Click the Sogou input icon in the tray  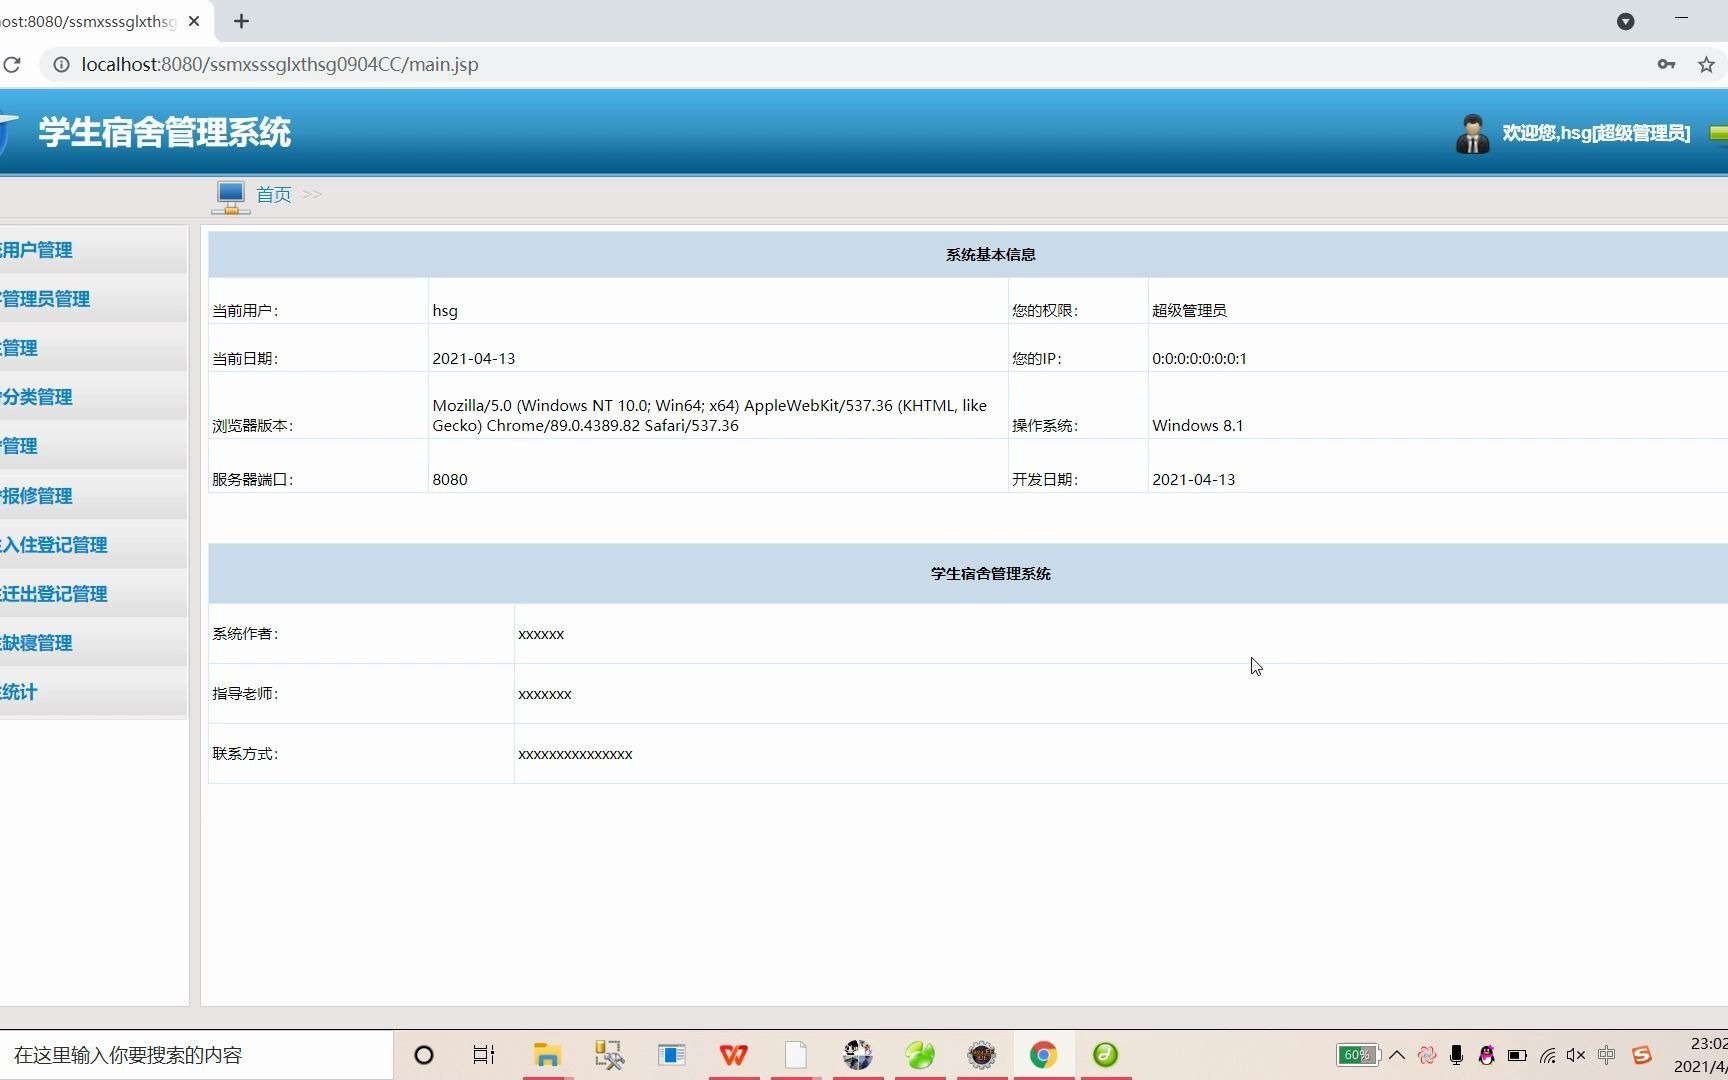coord(1641,1054)
